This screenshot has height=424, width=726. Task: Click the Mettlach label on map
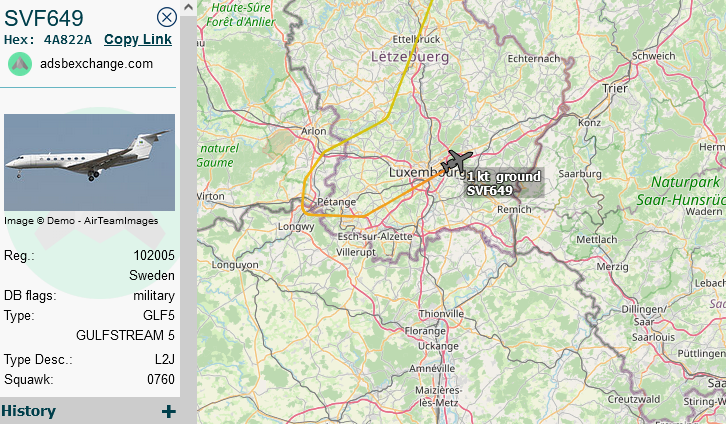click(596, 240)
